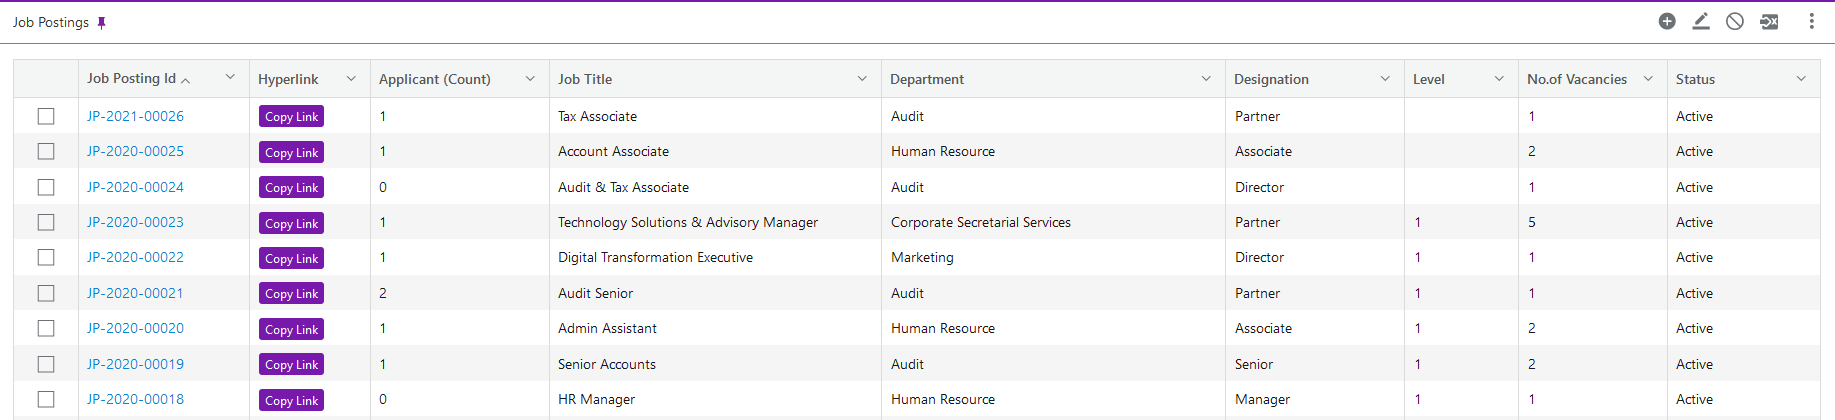Click the pin icon beside Job Postings
1835x420 pixels.
101,23
